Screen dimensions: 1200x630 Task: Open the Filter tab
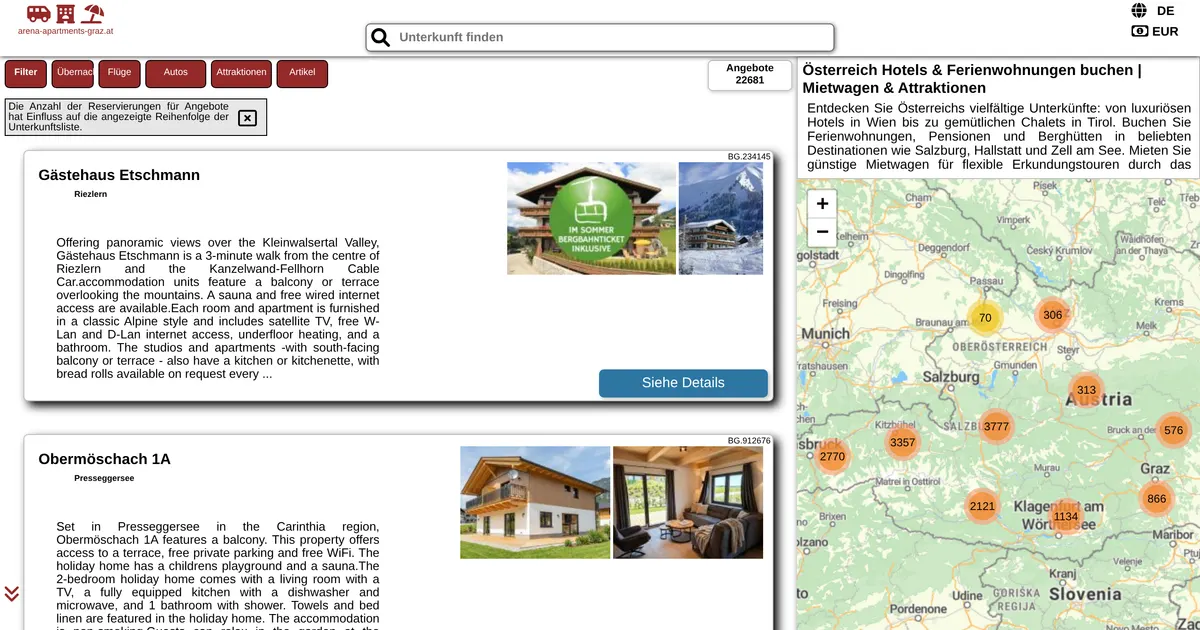(26, 73)
